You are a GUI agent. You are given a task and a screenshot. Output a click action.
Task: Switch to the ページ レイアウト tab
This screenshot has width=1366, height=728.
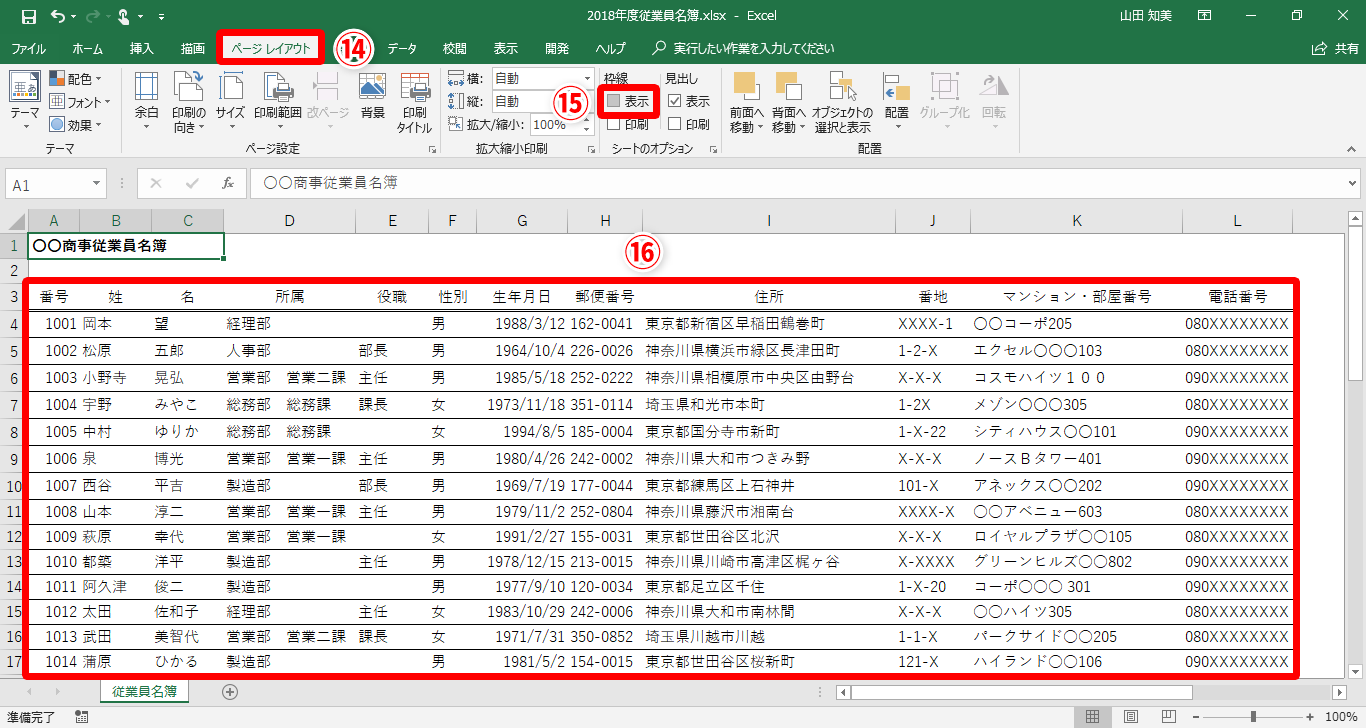coord(271,48)
